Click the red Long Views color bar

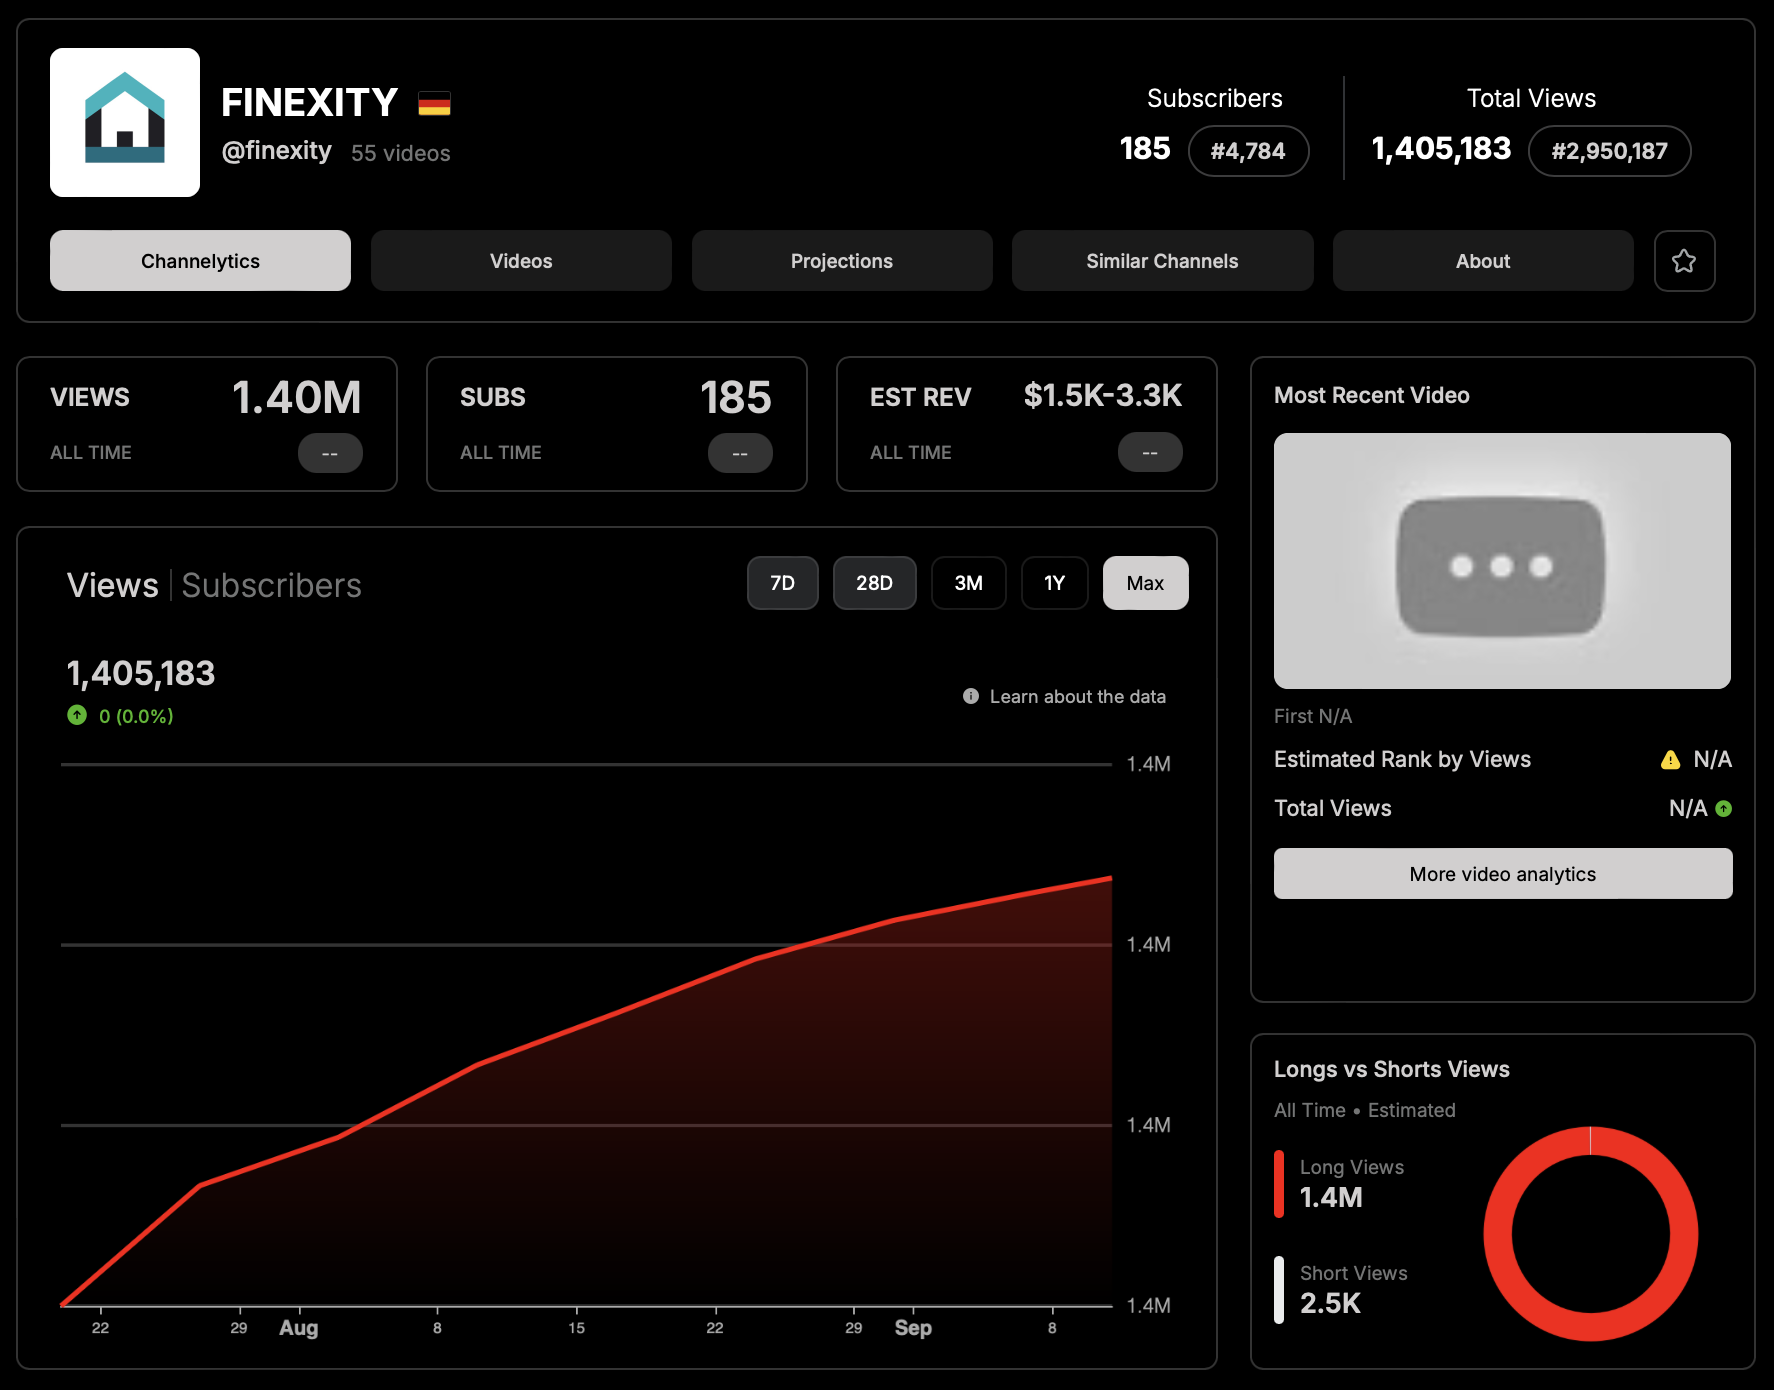(x=1279, y=1184)
